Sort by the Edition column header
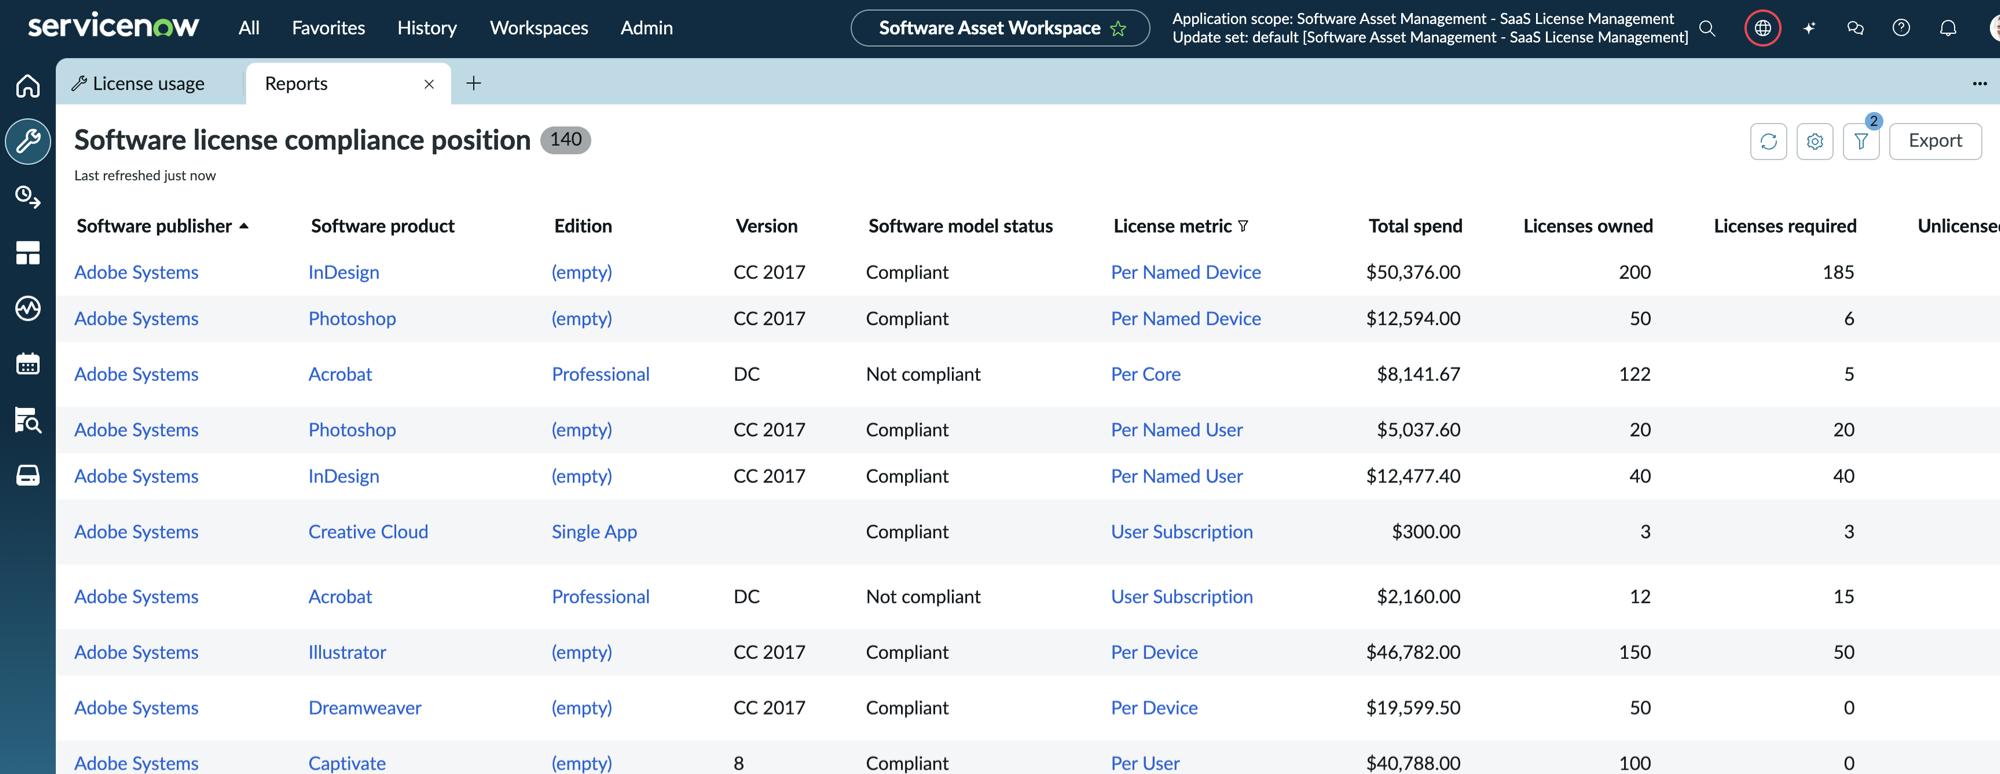The height and width of the screenshot is (774, 2000). (x=583, y=226)
